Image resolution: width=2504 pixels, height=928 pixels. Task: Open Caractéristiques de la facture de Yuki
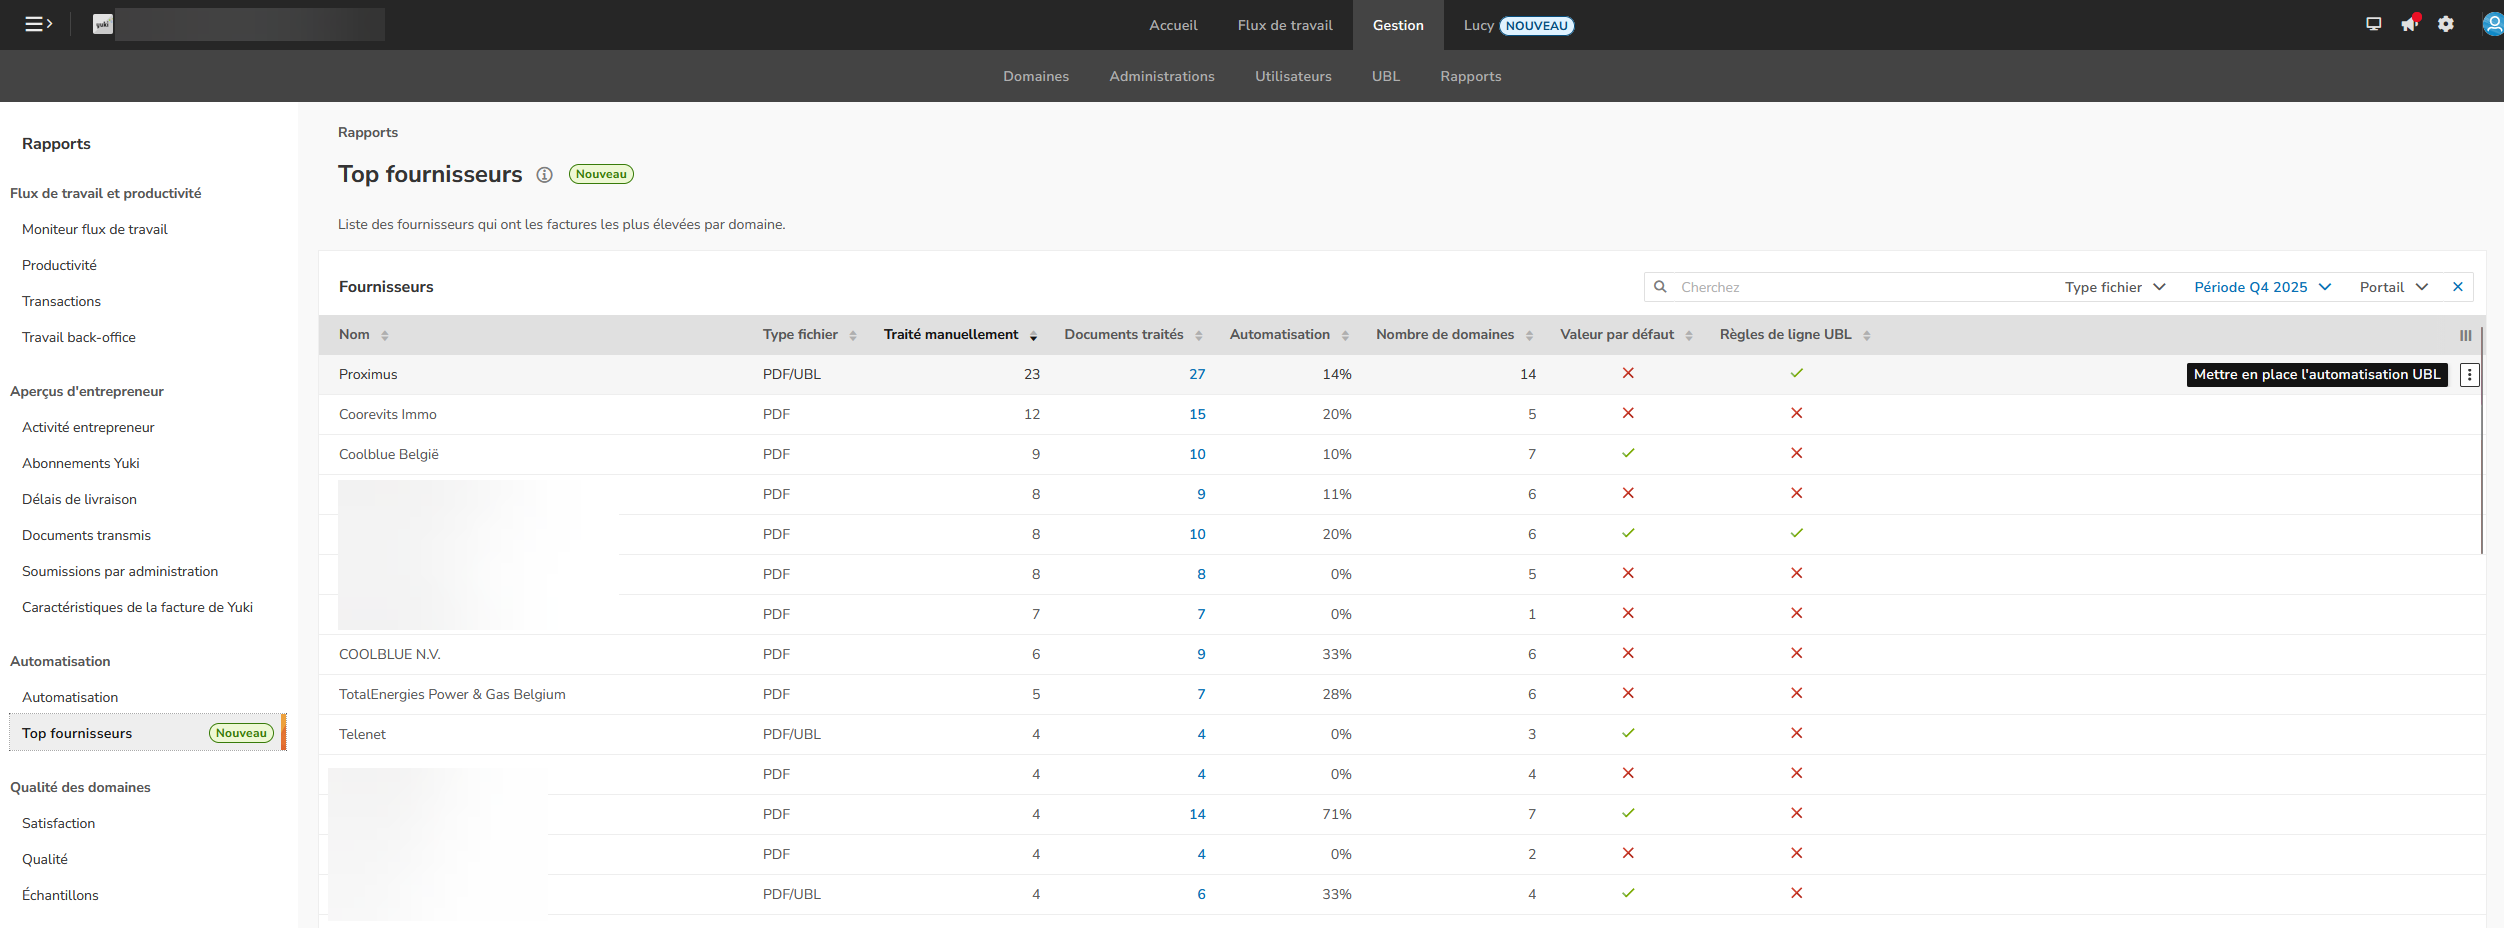click(138, 607)
